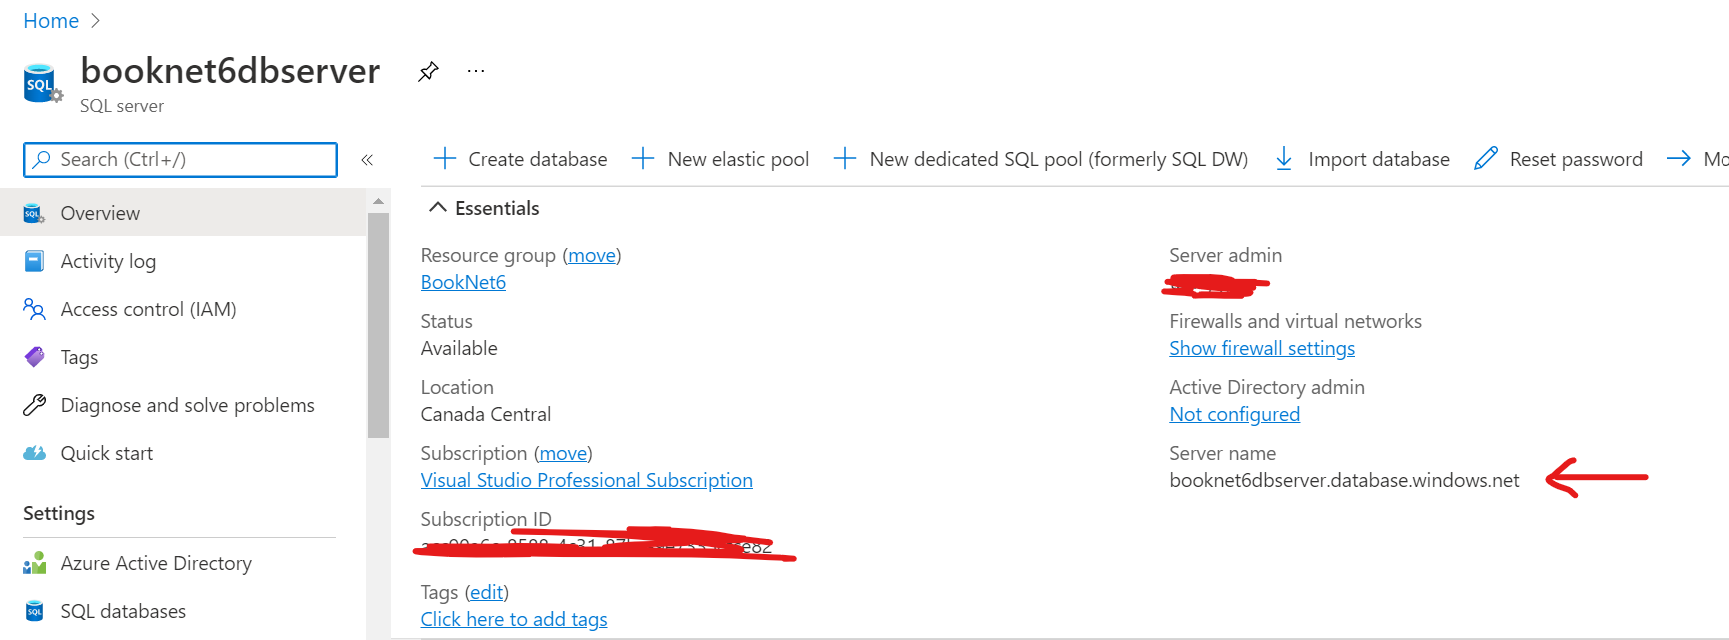The height and width of the screenshot is (640, 1729).
Task: Click move link next to Subscription
Action: point(563,453)
